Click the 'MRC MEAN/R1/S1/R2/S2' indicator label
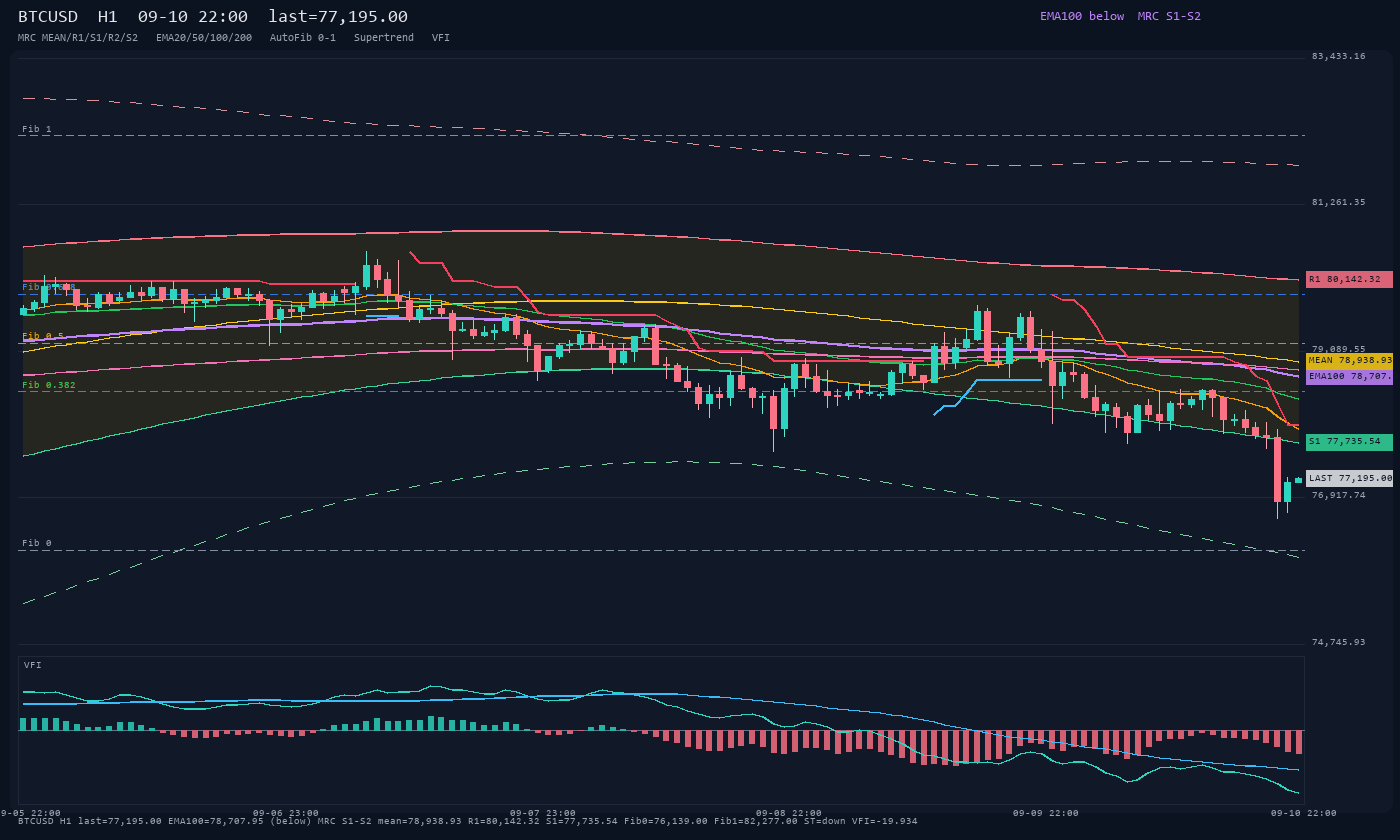Image resolution: width=1400 pixels, height=840 pixels. pyautogui.click(x=78, y=37)
